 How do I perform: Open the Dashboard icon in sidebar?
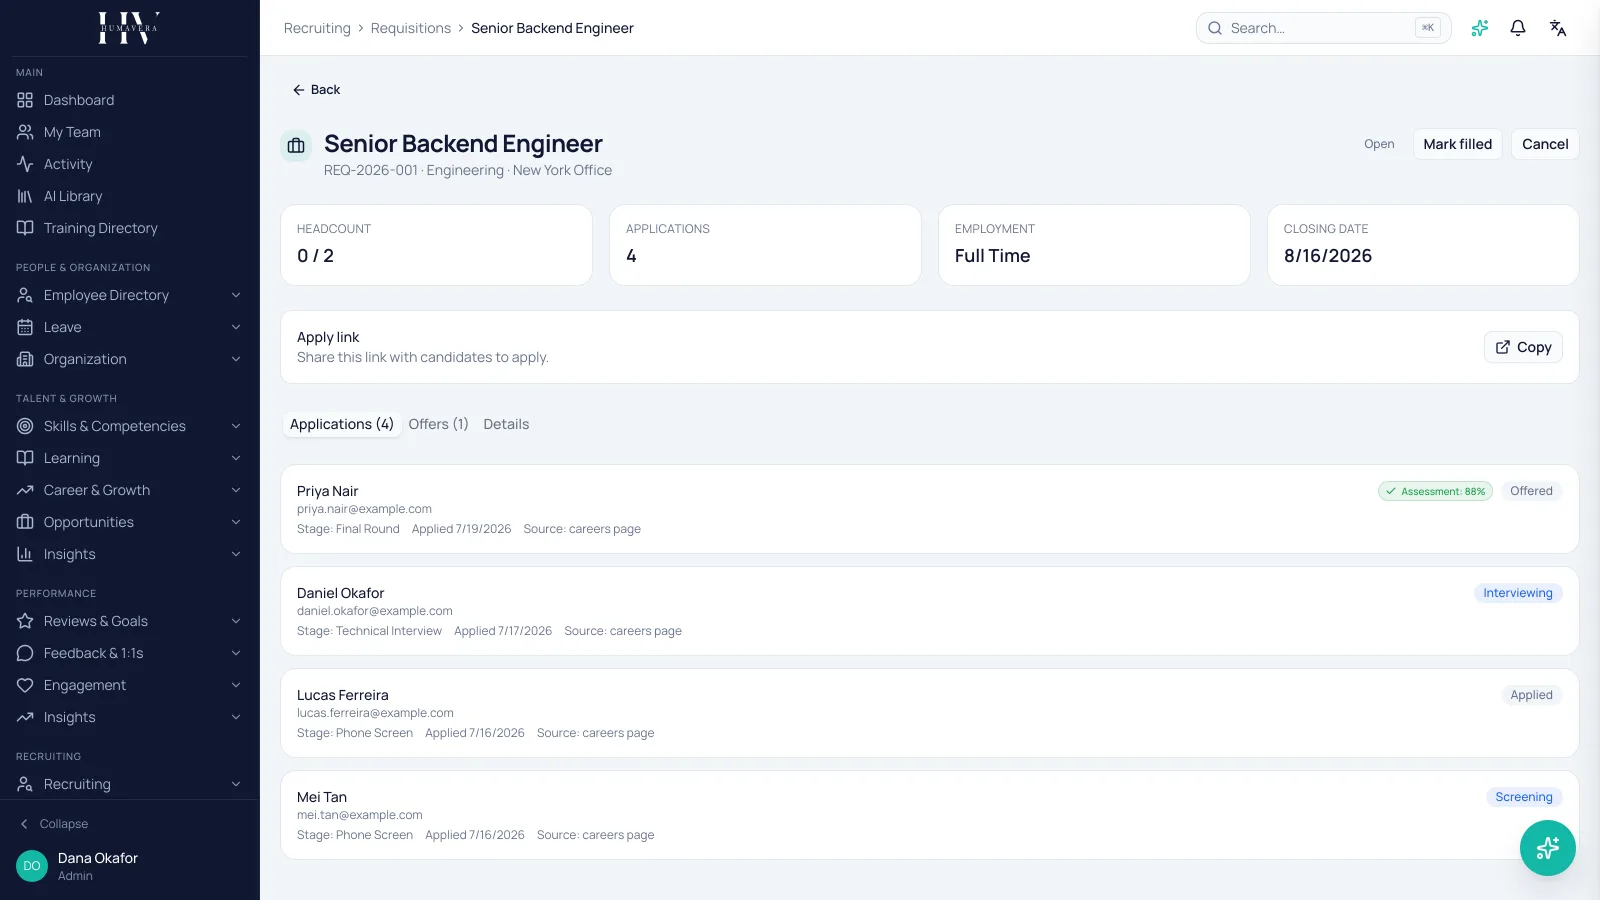tap(25, 100)
